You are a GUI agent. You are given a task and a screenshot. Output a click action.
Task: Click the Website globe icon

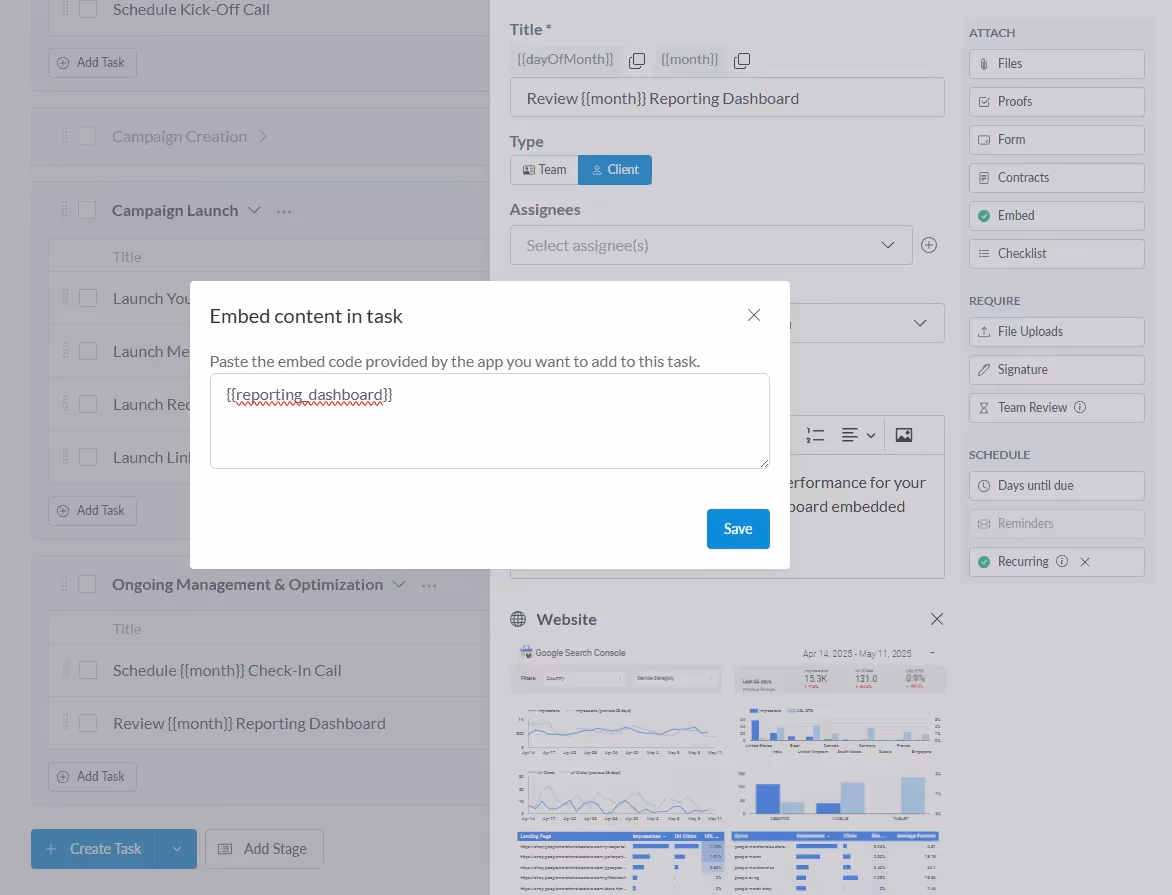click(518, 619)
